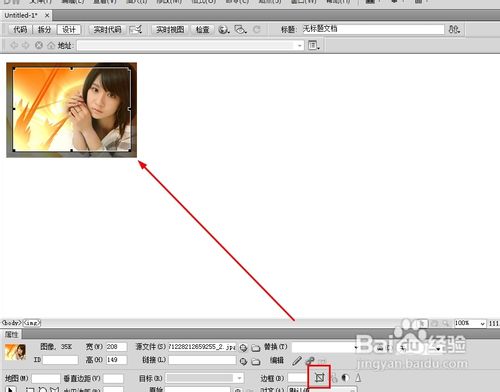Expand the 地址 address dropdown
This screenshot has height=392, width=500.
coord(300,45)
